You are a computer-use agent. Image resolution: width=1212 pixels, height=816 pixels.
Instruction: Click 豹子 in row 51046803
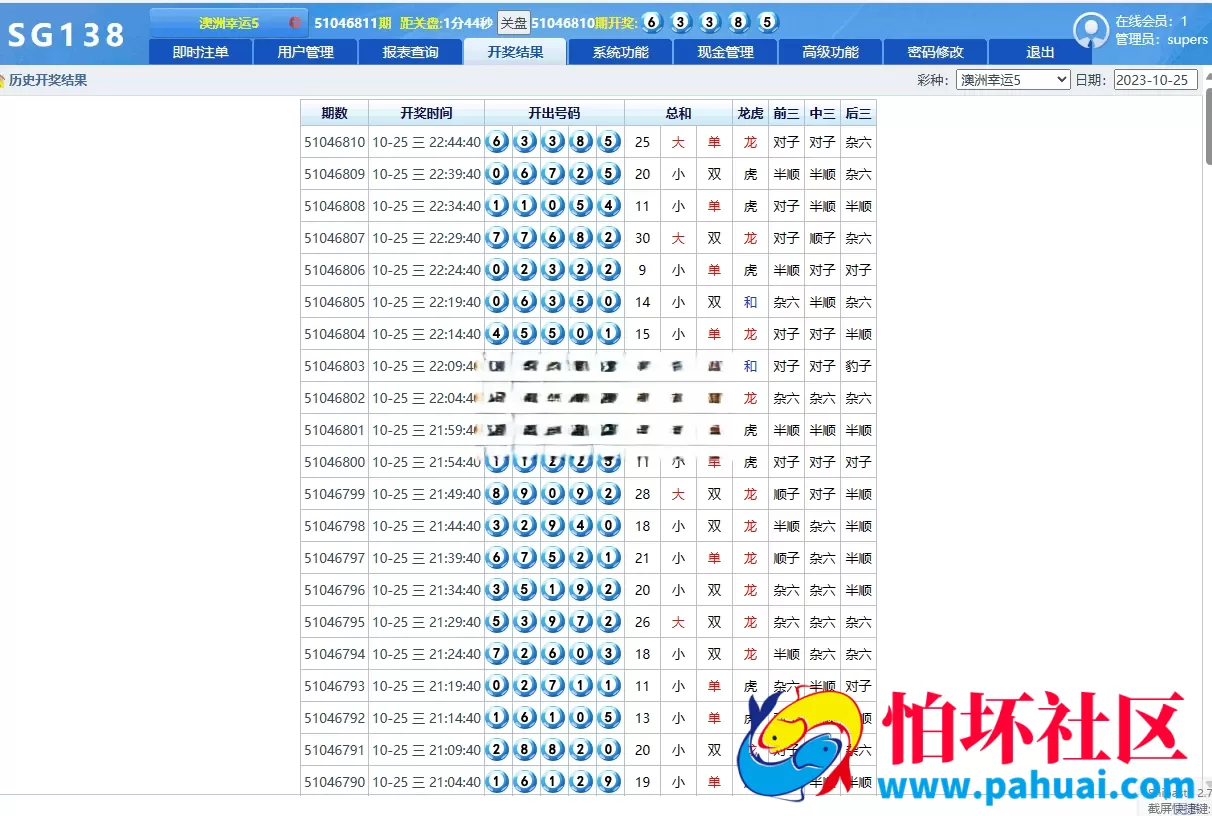(858, 366)
